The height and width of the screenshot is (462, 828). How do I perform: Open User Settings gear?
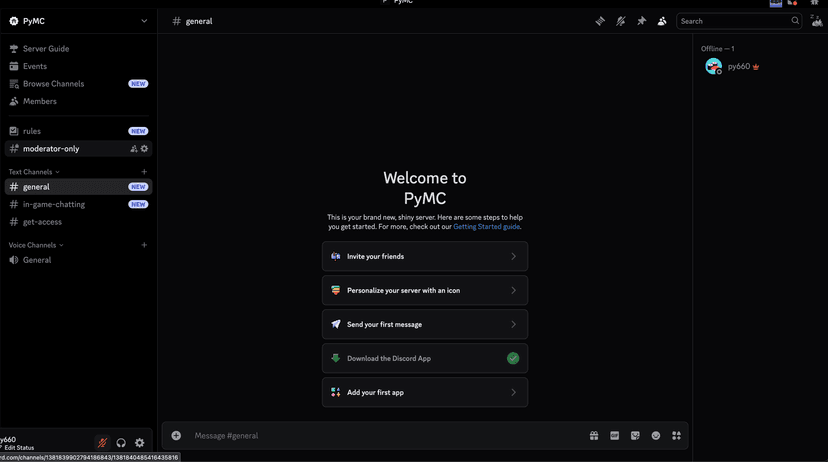(x=139, y=443)
